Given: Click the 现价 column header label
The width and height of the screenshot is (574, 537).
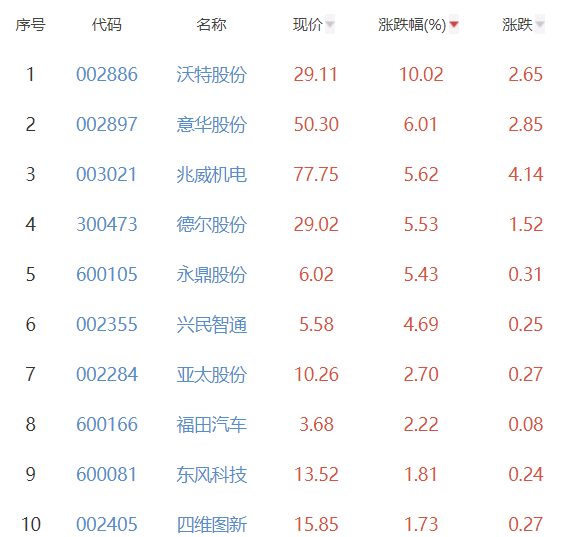Looking at the screenshot, I should click(x=308, y=25).
